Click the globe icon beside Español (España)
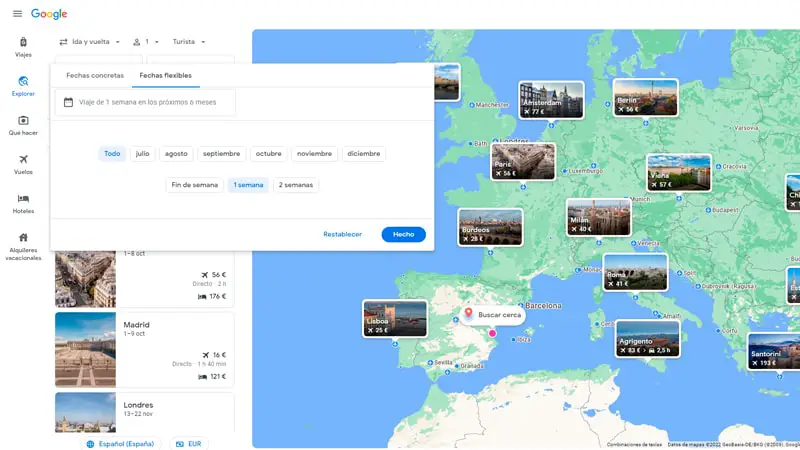Screen dimensions: 800x450 click(90, 444)
